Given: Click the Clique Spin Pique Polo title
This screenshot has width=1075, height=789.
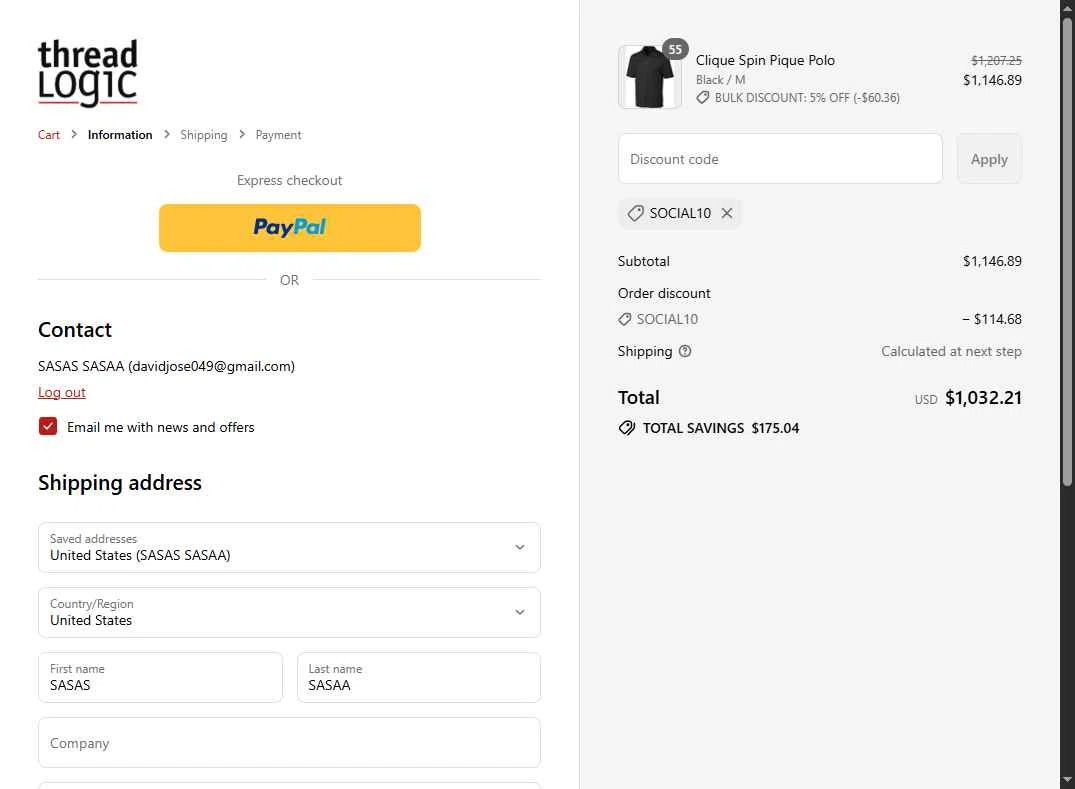Looking at the screenshot, I should tap(765, 60).
